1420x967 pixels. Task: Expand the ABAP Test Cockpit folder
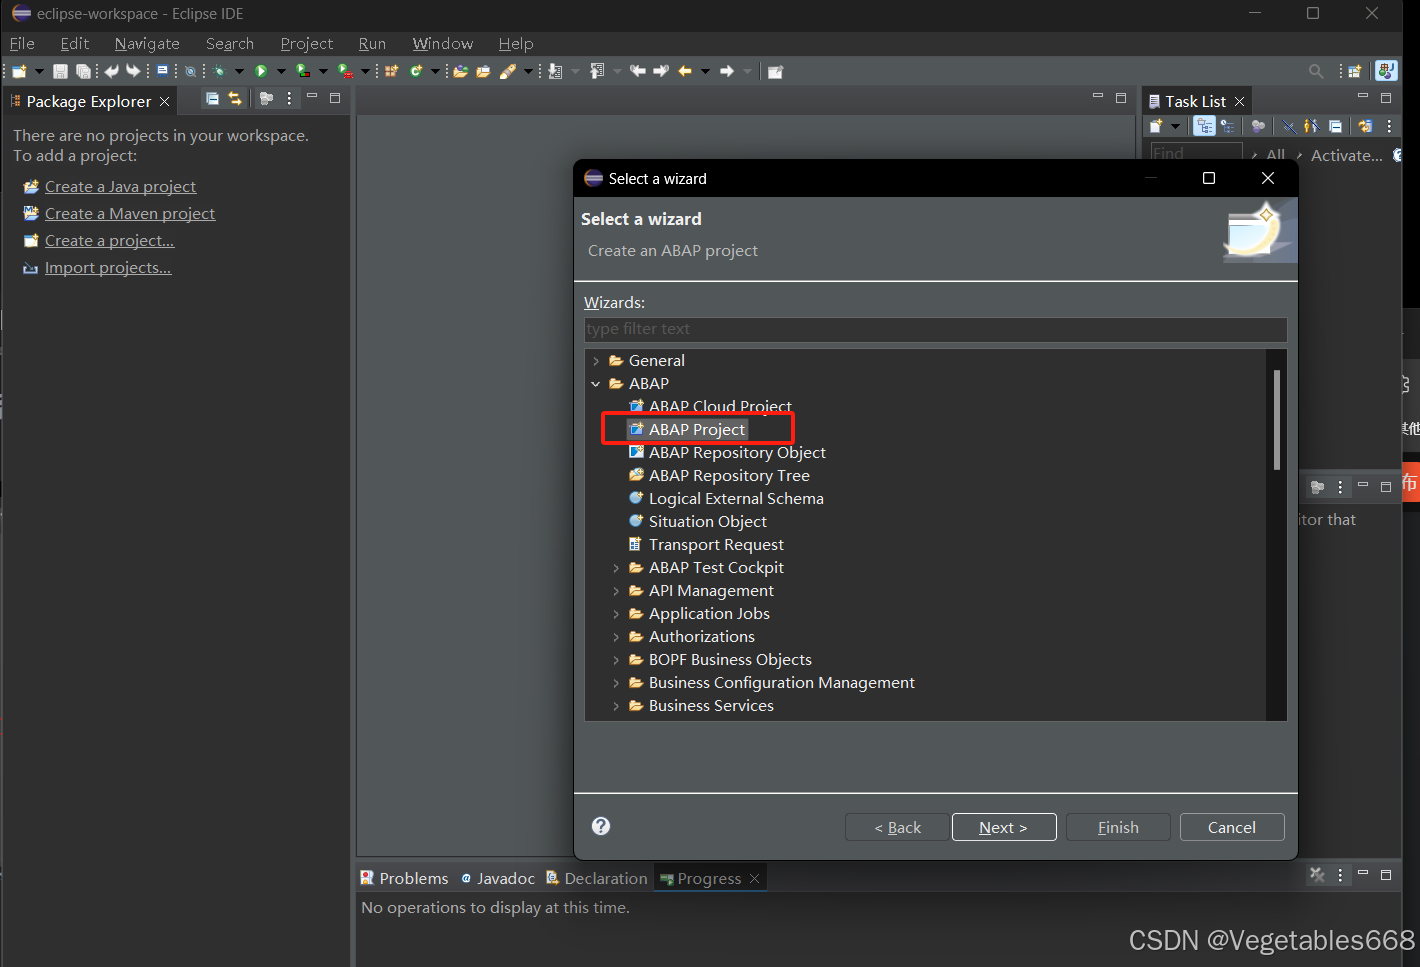click(x=617, y=567)
